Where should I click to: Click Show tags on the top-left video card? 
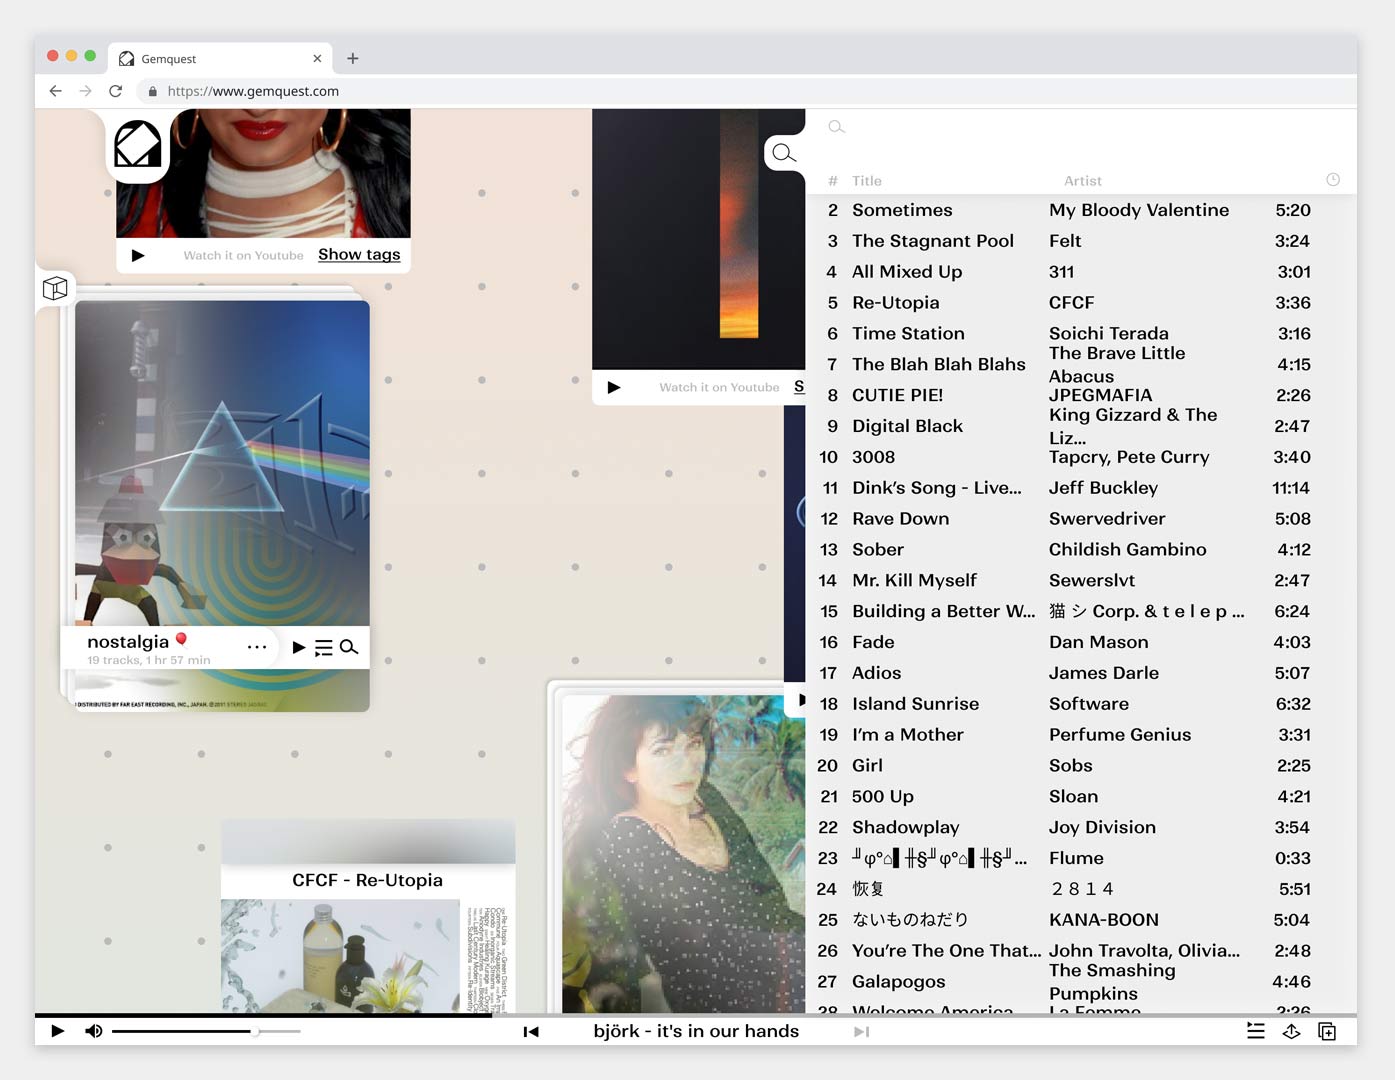click(x=359, y=255)
